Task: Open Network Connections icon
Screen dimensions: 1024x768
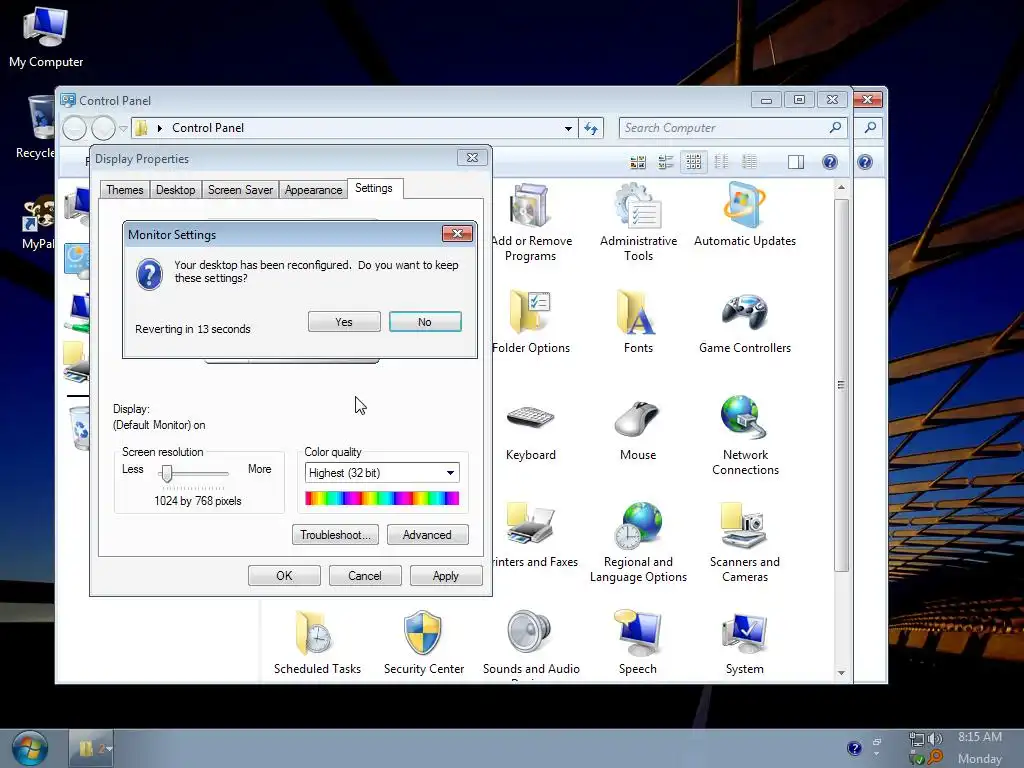Action: pos(744,436)
